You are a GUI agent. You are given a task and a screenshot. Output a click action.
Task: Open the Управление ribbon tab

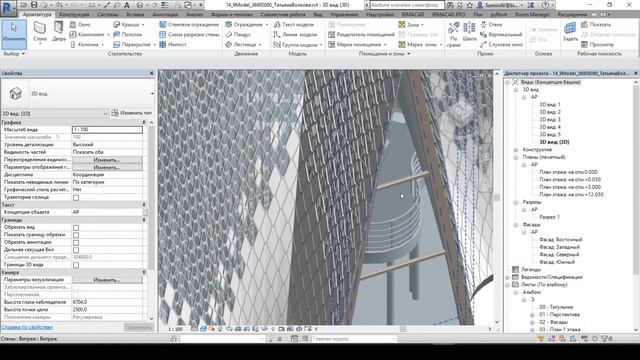click(x=344, y=14)
